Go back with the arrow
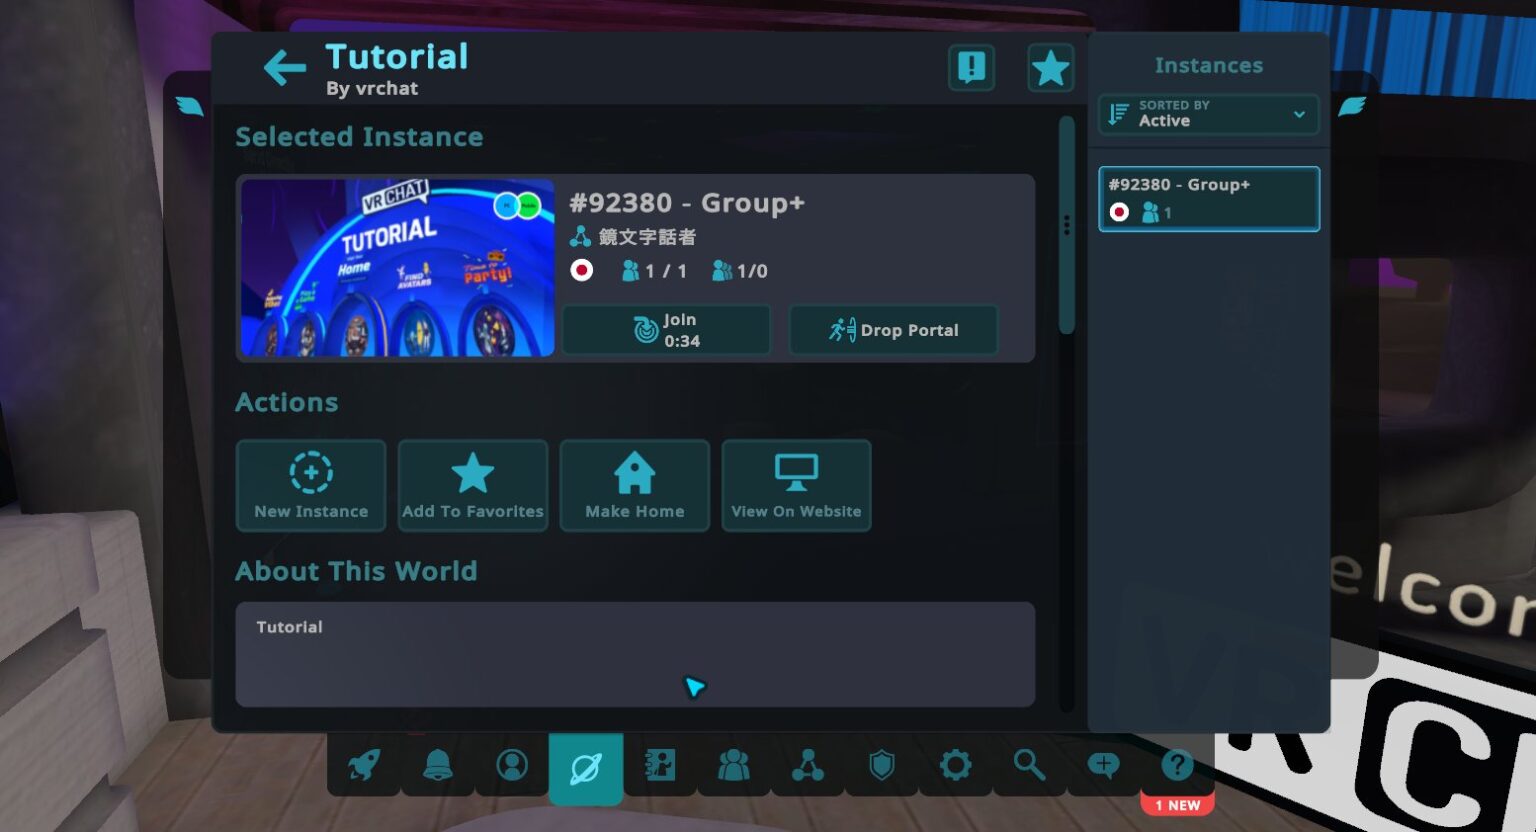Viewport: 1536px width, 832px height. pos(284,68)
